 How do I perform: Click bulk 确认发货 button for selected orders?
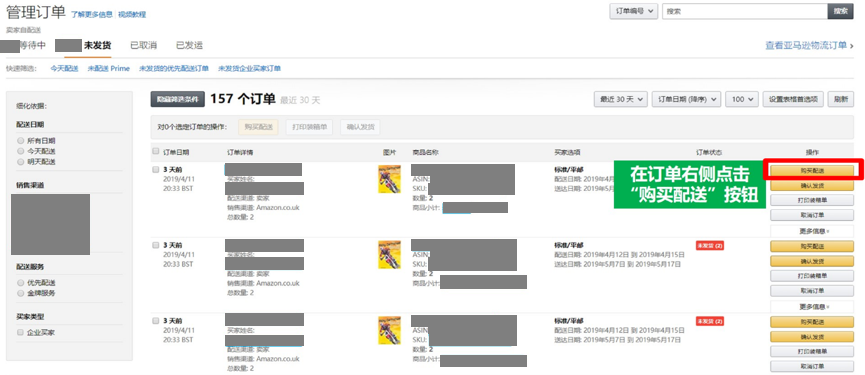tap(360, 127)
